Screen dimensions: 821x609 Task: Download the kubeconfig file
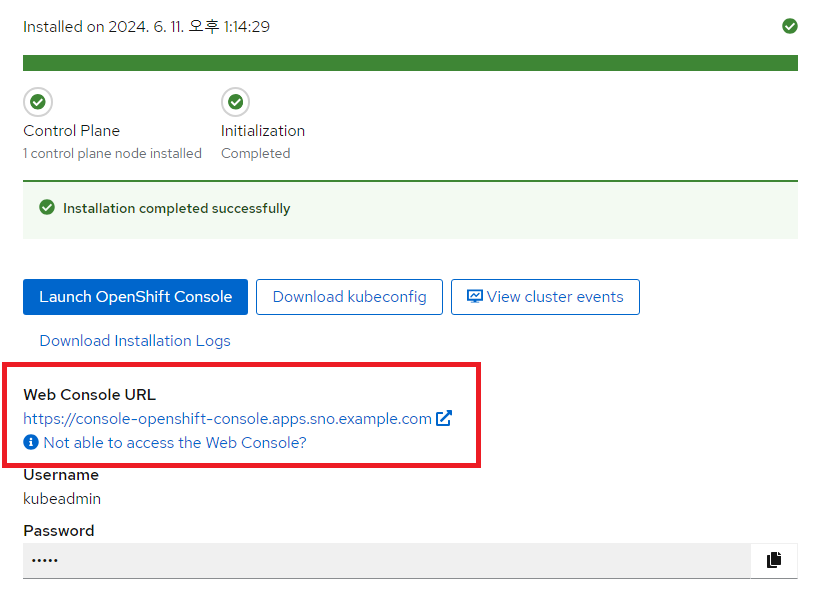349,297
